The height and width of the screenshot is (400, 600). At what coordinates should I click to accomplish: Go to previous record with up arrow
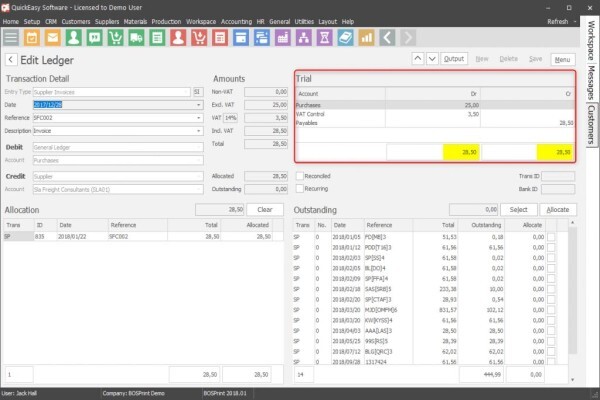coord(418,59)
